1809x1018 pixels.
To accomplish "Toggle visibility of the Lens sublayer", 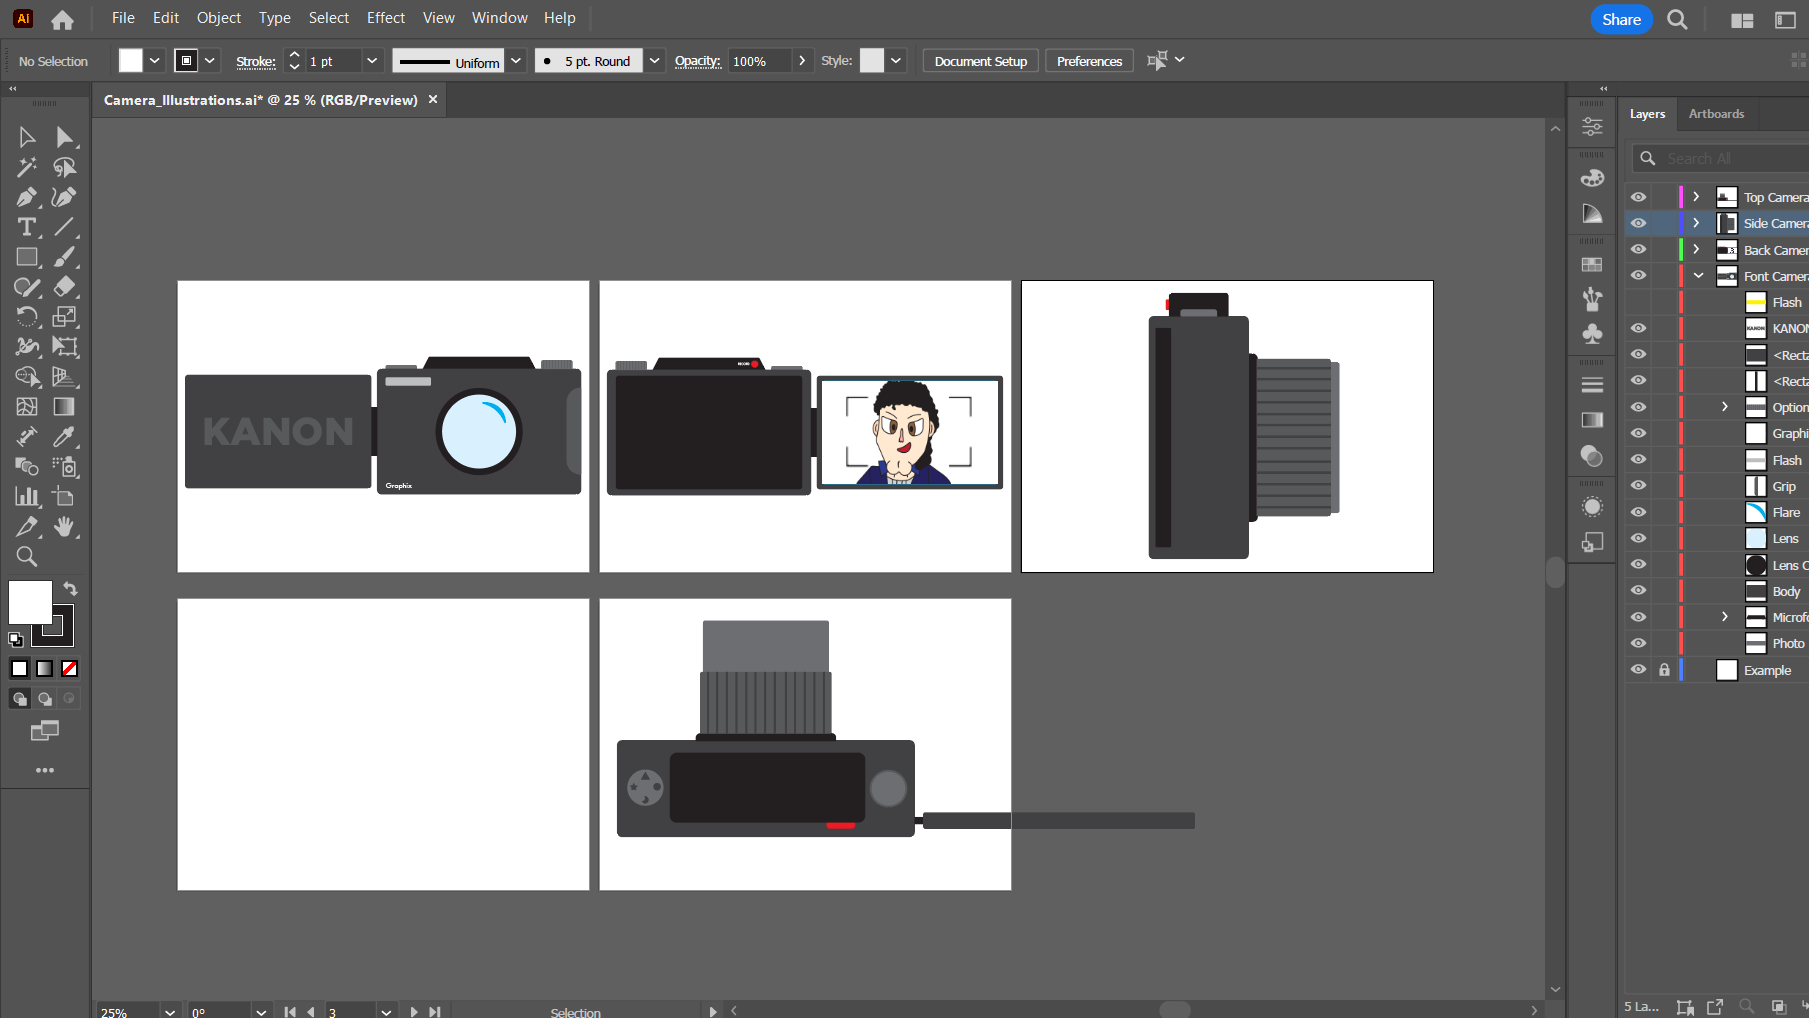I will [x=1638, y=538].
